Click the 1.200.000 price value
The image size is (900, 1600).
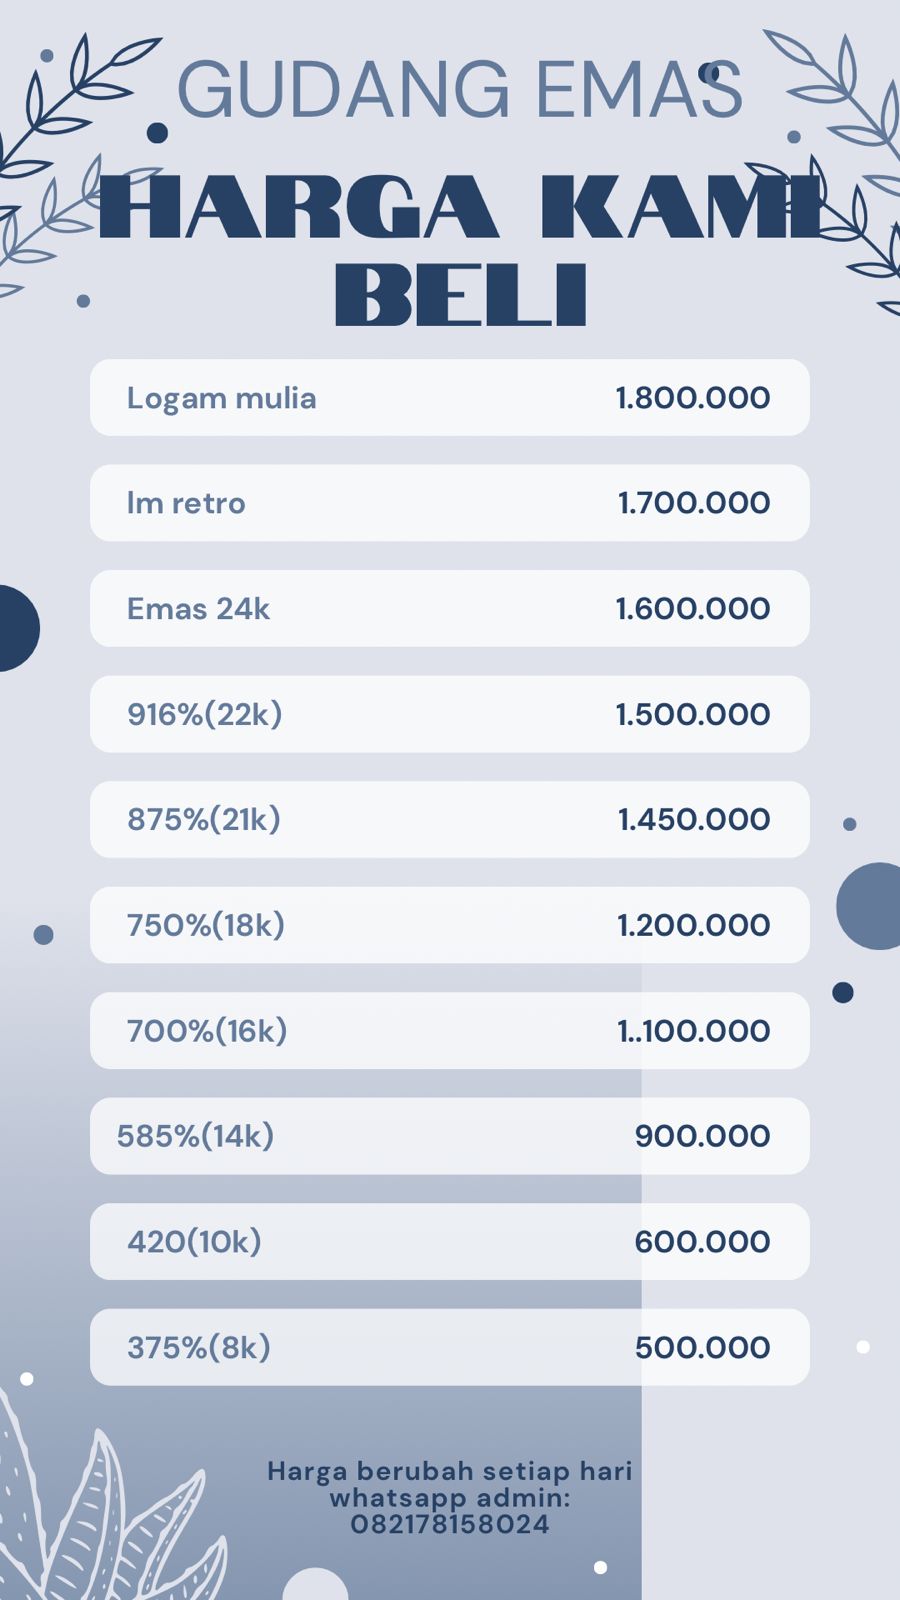click(x=693, y=925)
